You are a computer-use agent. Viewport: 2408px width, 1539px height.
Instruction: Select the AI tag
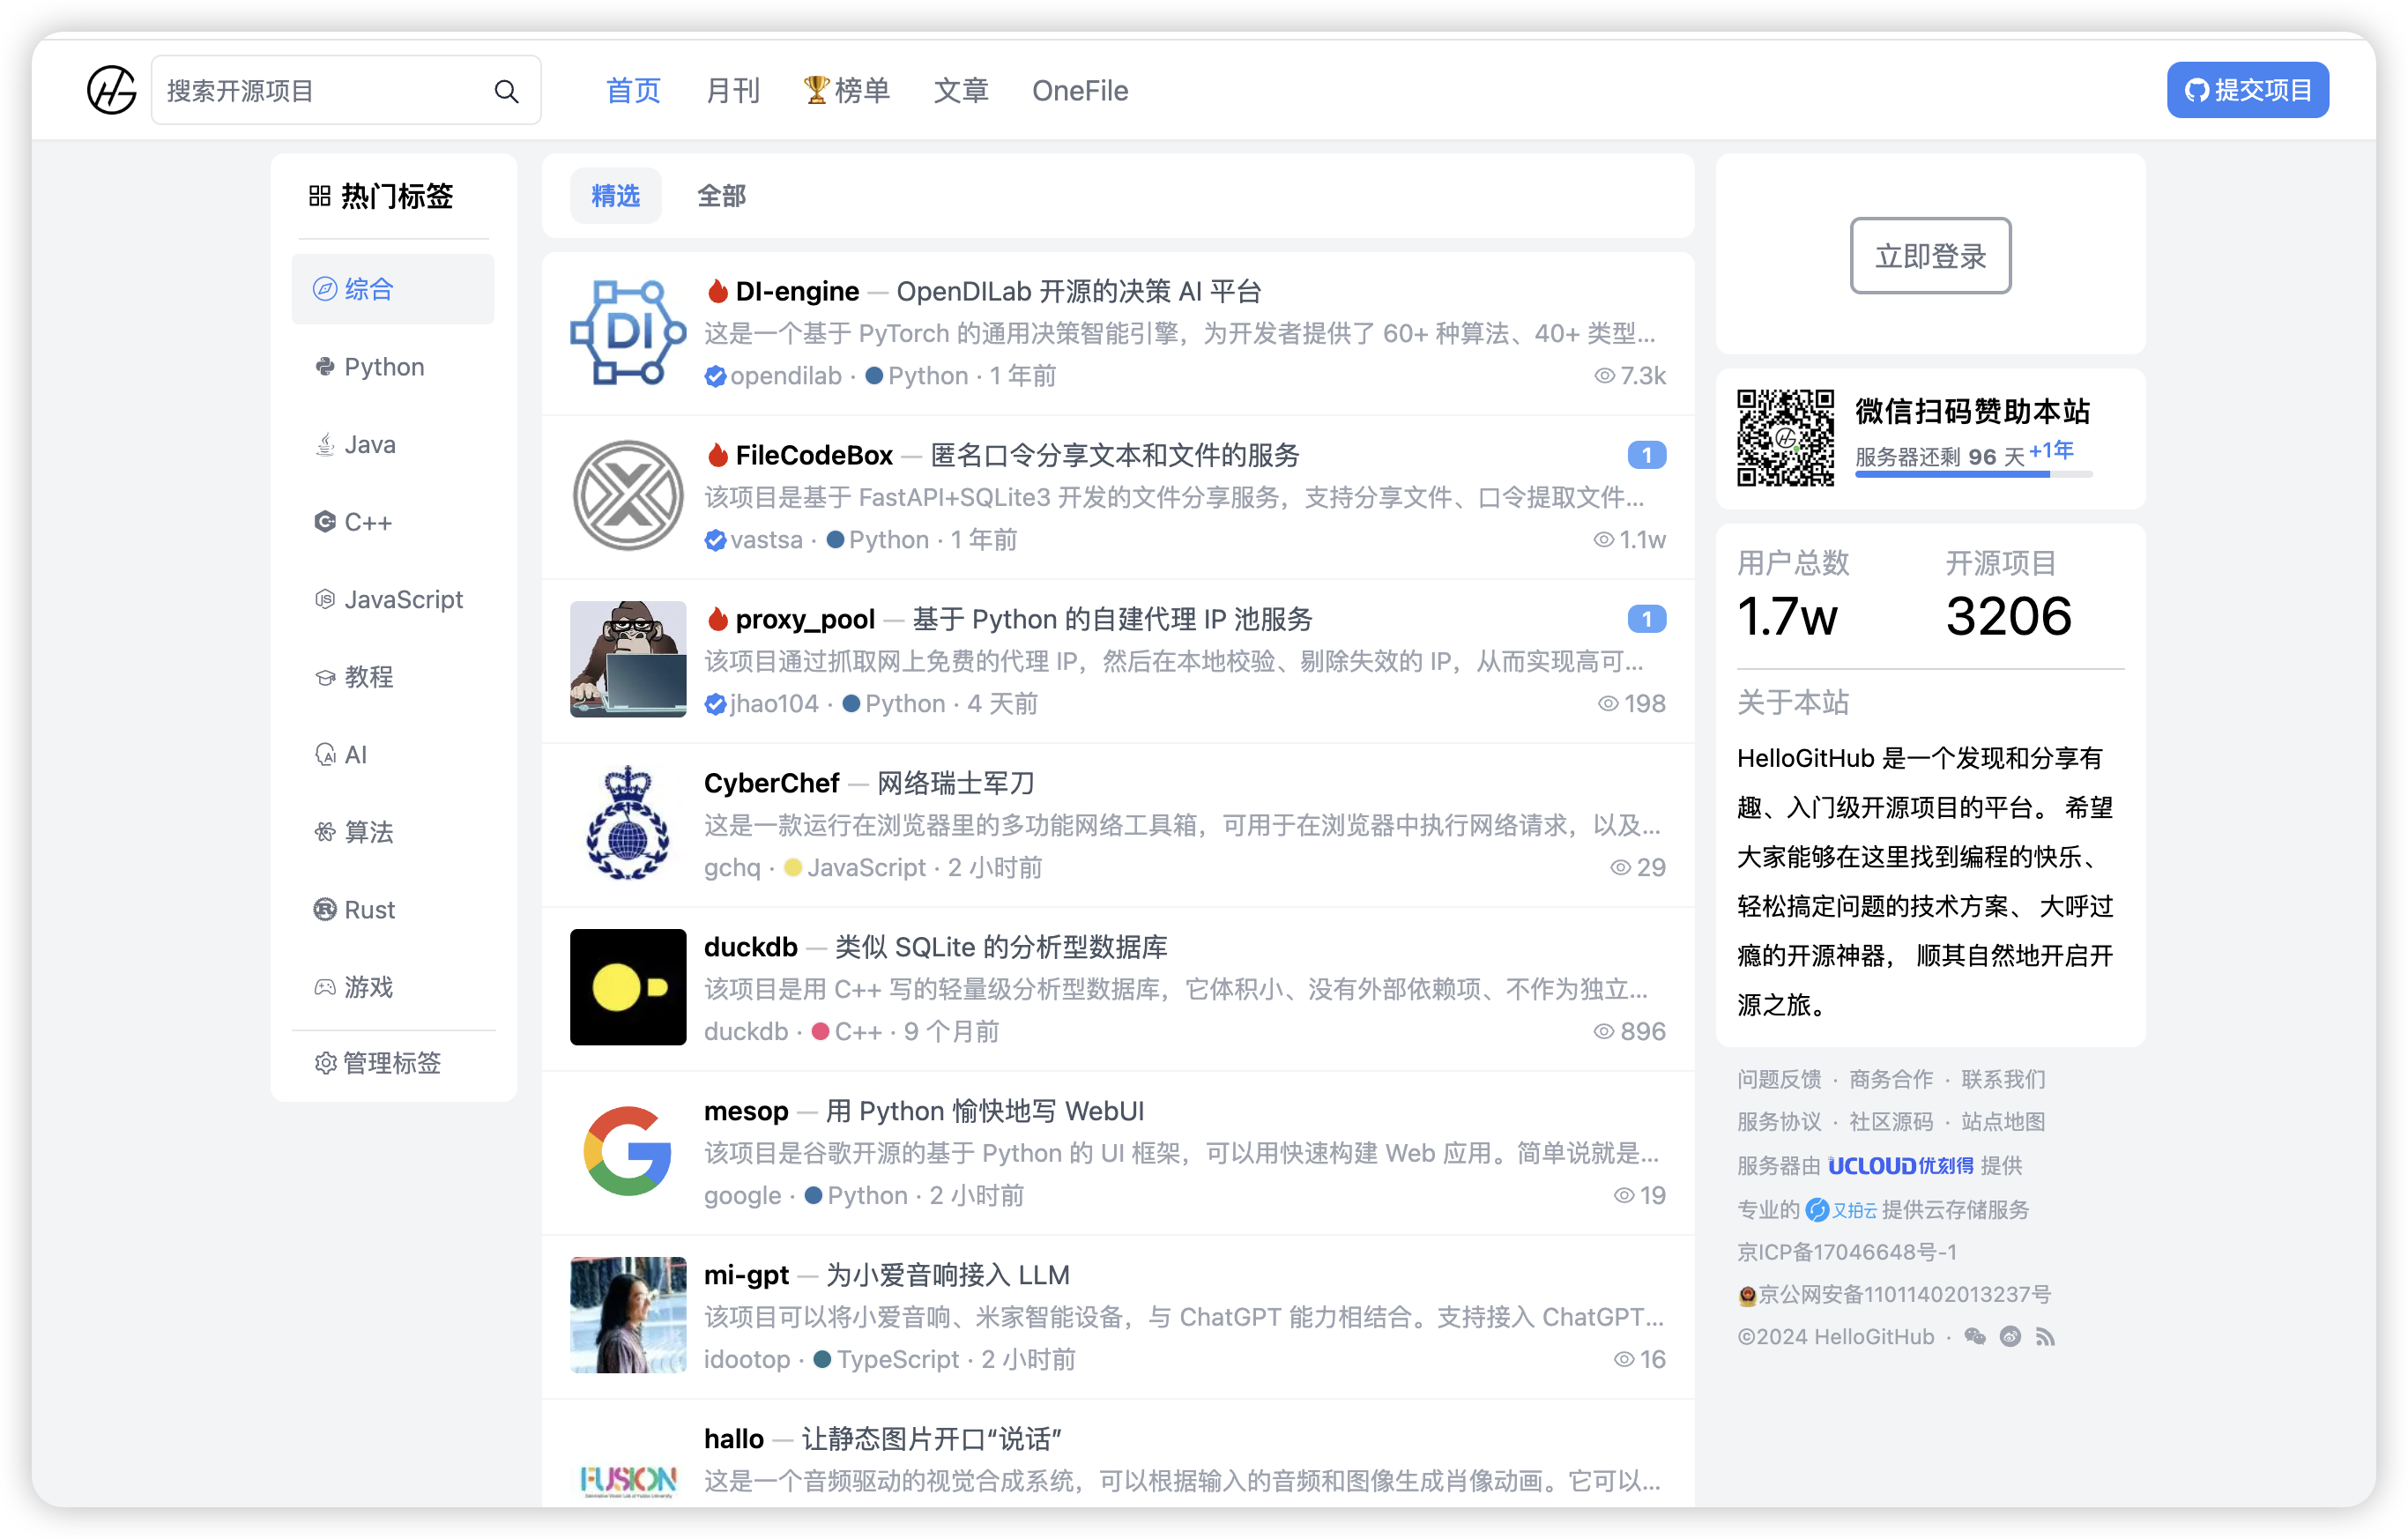coord(393,755)
